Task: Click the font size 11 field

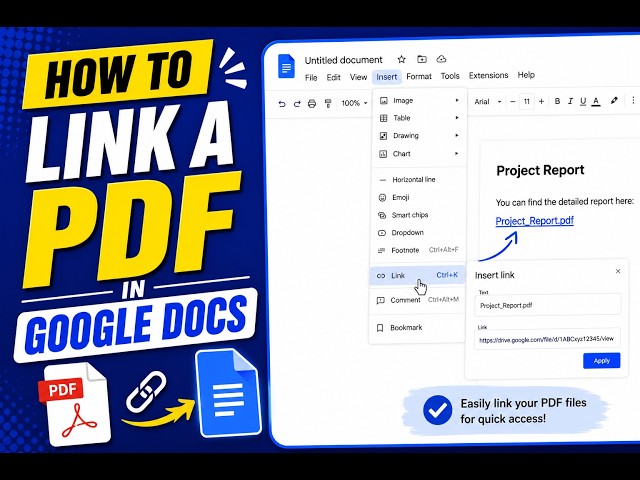Action: [527, 102]
